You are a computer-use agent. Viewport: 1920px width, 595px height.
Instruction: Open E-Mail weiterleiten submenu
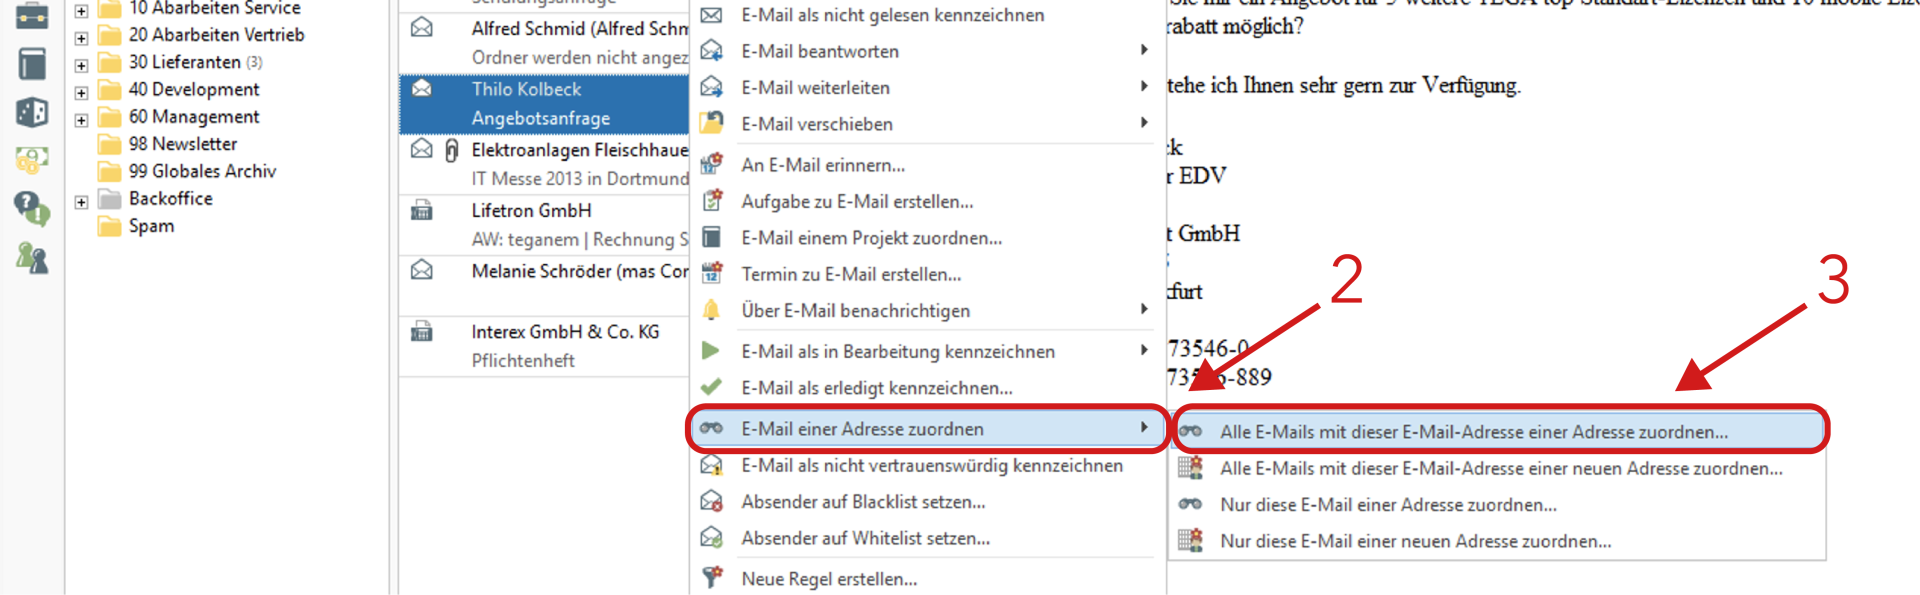click(926, 88)
